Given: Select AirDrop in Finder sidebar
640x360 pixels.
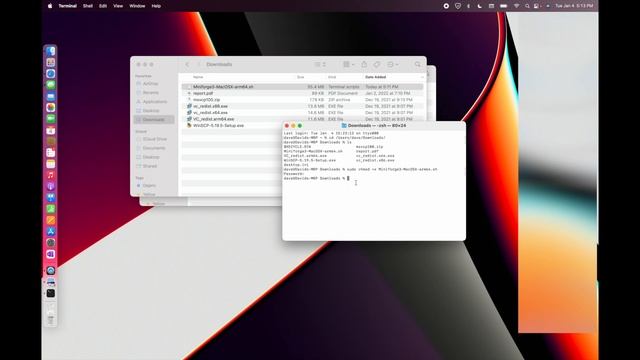Looking at the screenshot, I should click(154, 84).
